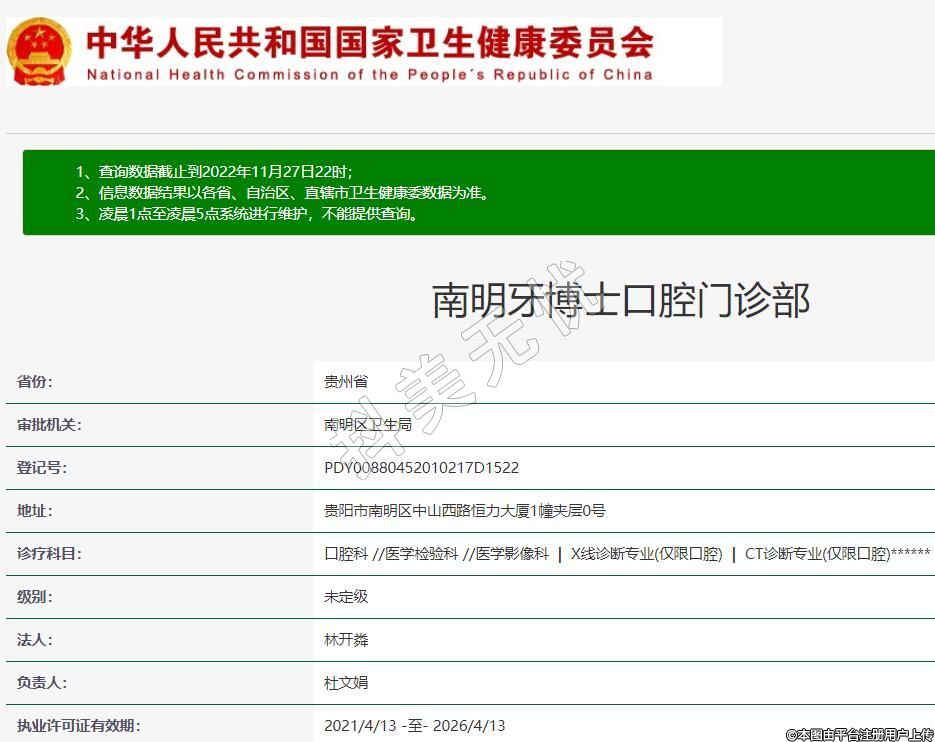Screen dimensions: 935x742
Task: Click the English commission name subtitle
Action: (x=369, y=74)
